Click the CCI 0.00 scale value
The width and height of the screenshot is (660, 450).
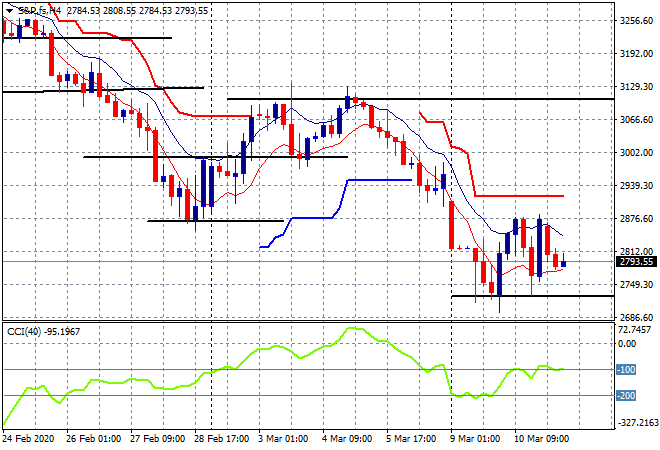(x=627, y=343)
